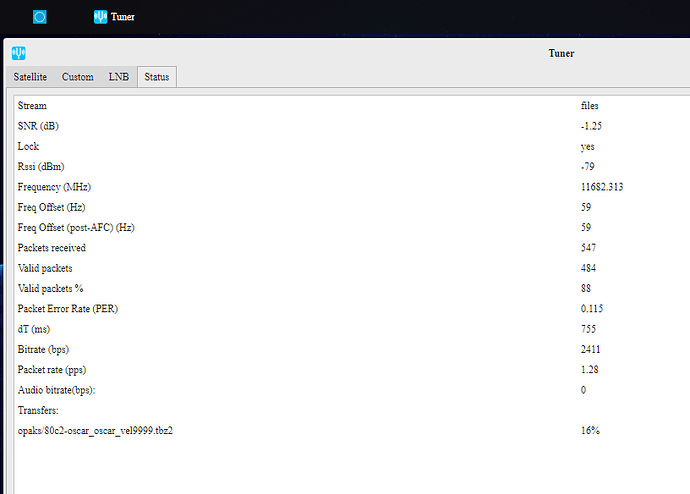Click the Stream value 'files'
The width and height of the screenshot is (690, 494).
tap(590, 106)
